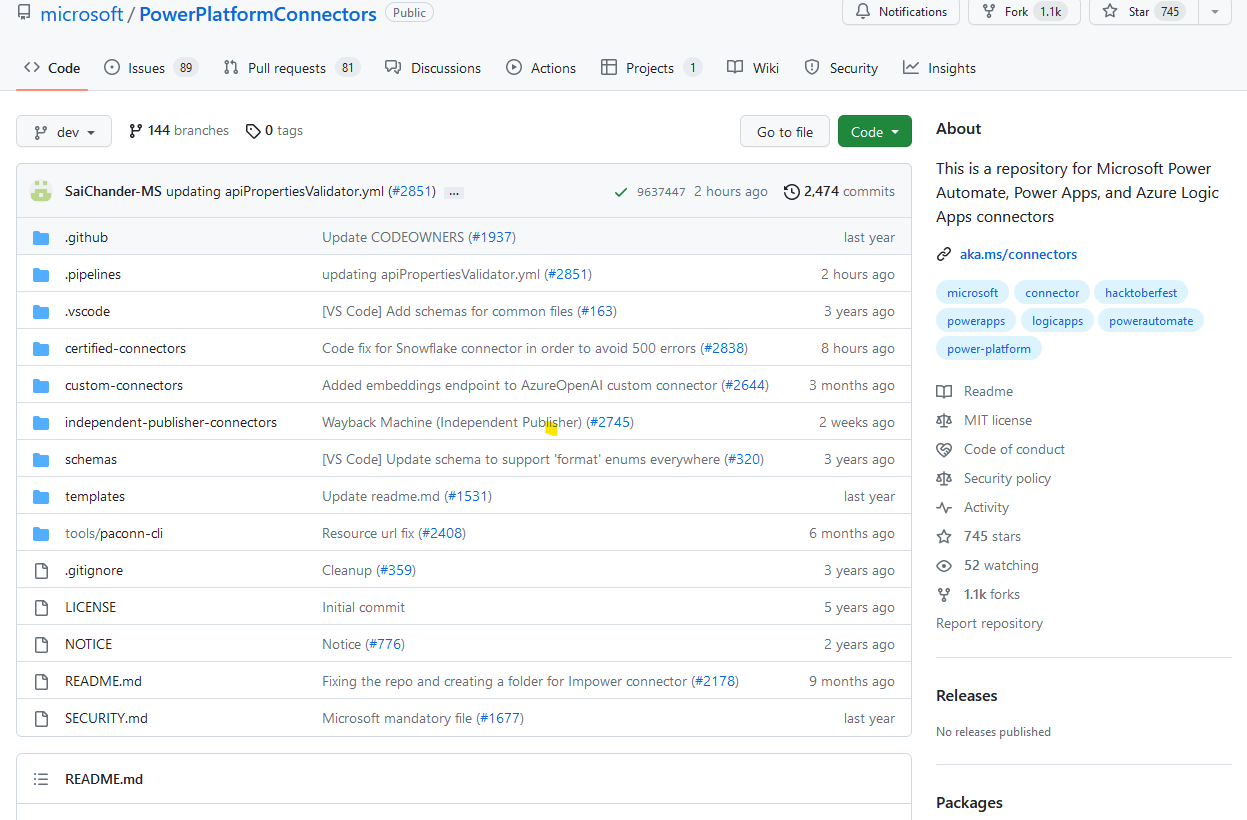Click the commit history clock icon
The image size is (1247, 820).
[792, 191]
